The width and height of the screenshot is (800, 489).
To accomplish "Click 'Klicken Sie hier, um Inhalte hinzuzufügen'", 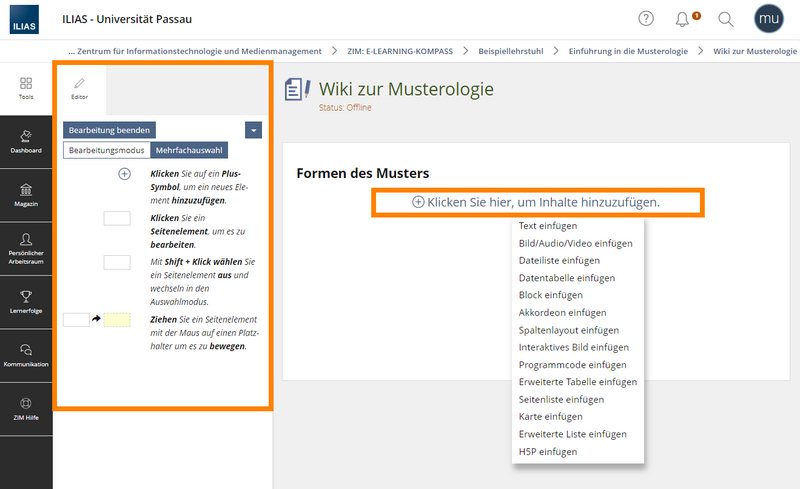I will click(x=538, y=202).
